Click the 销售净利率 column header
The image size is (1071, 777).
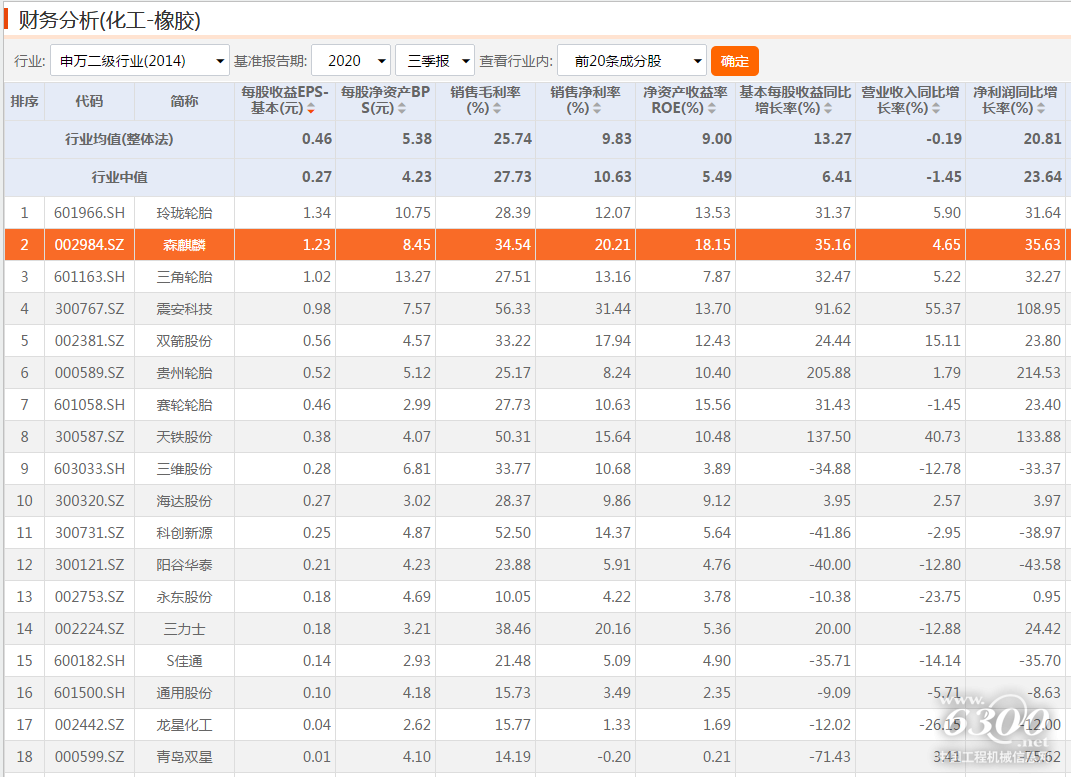(x=585, y=100)
